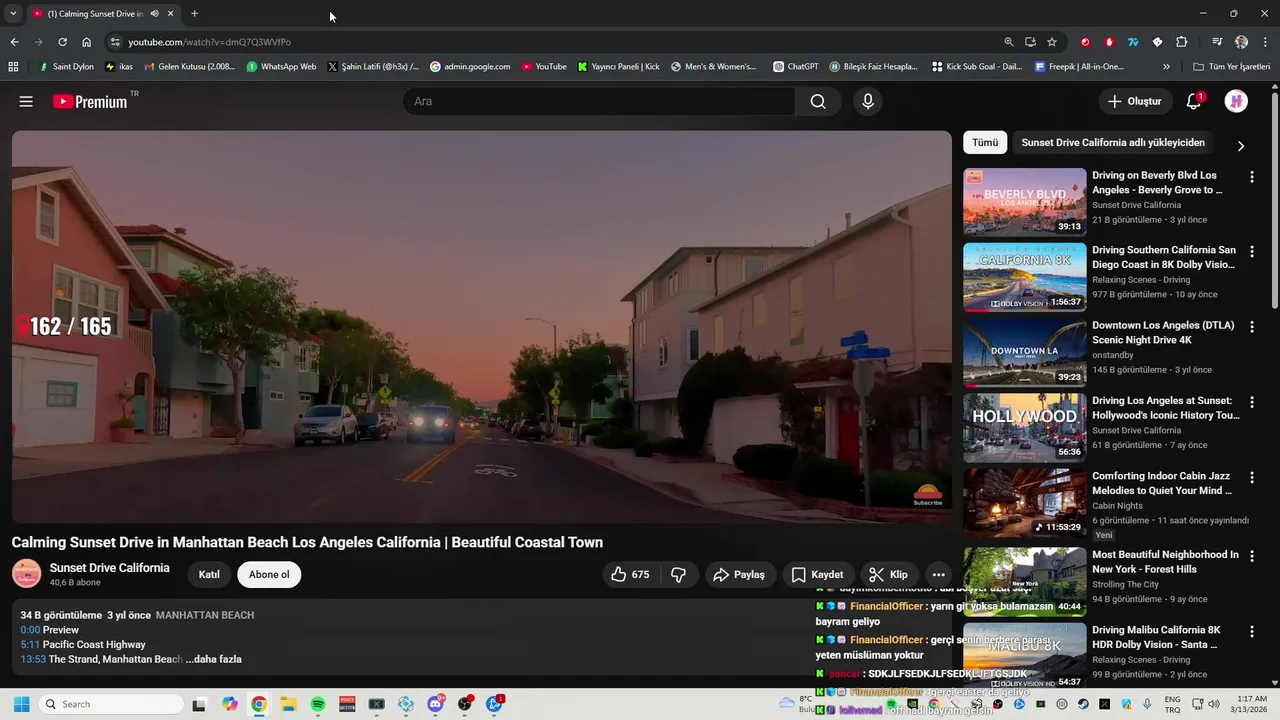The image size is (1280, 720).
Task: Open Tüm Yer İşaretleri bookmarks folder
Action: pyautogui.click(x=1231, y=67)
